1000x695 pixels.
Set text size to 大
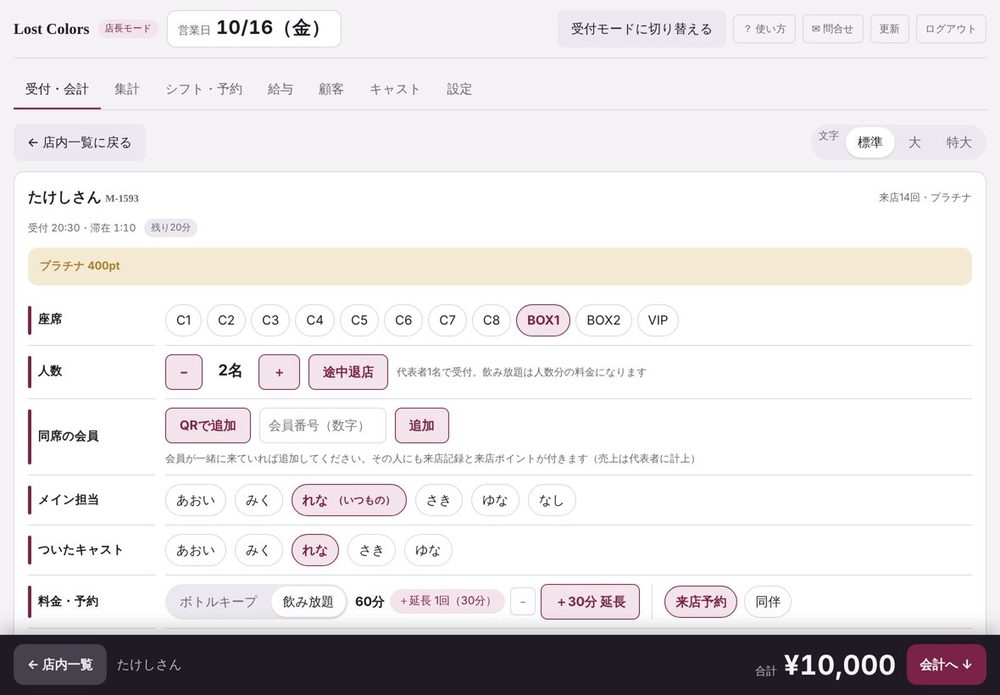[915, 142]
